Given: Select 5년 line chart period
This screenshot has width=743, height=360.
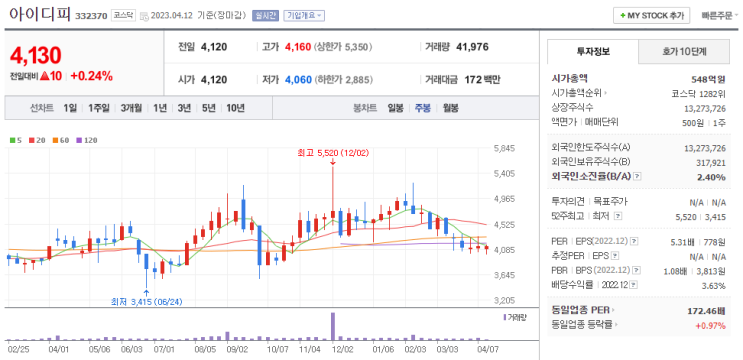Looking at the screenshot, I should [x=208, y=108].
